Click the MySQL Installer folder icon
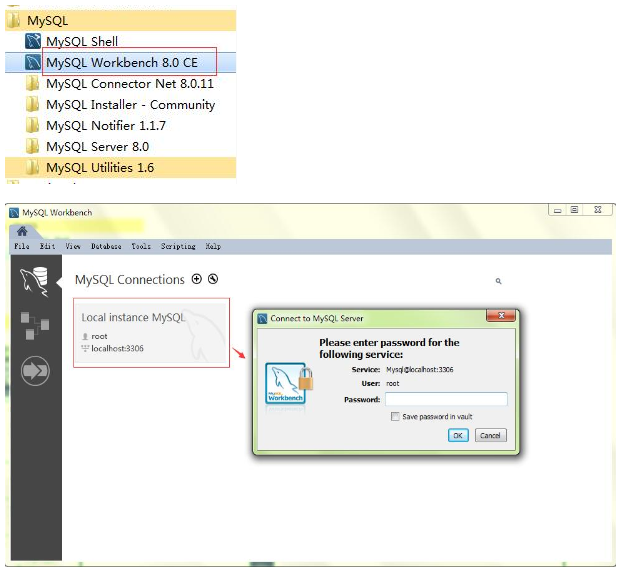This screenshot has width=620, height=571. (32, 104)
